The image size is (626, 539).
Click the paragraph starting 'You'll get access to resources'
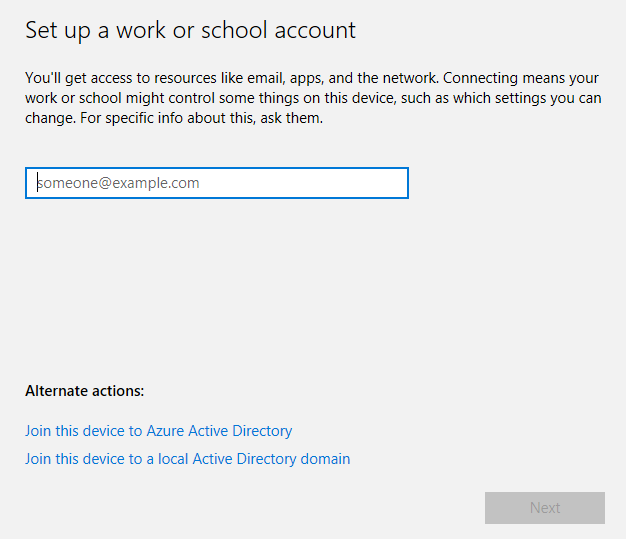pyautogui.click(x=313, y=98)
